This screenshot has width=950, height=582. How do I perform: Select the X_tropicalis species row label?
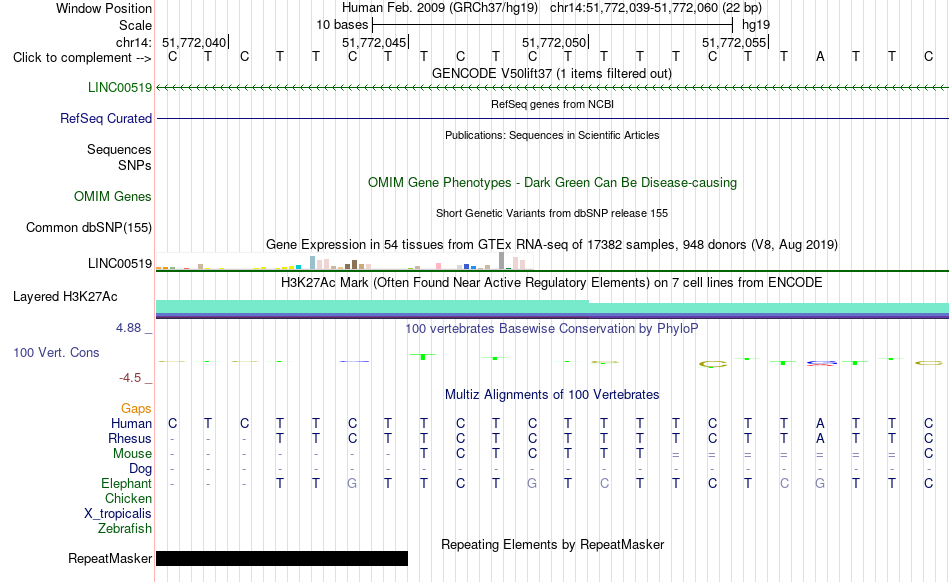tap(118, 514)
